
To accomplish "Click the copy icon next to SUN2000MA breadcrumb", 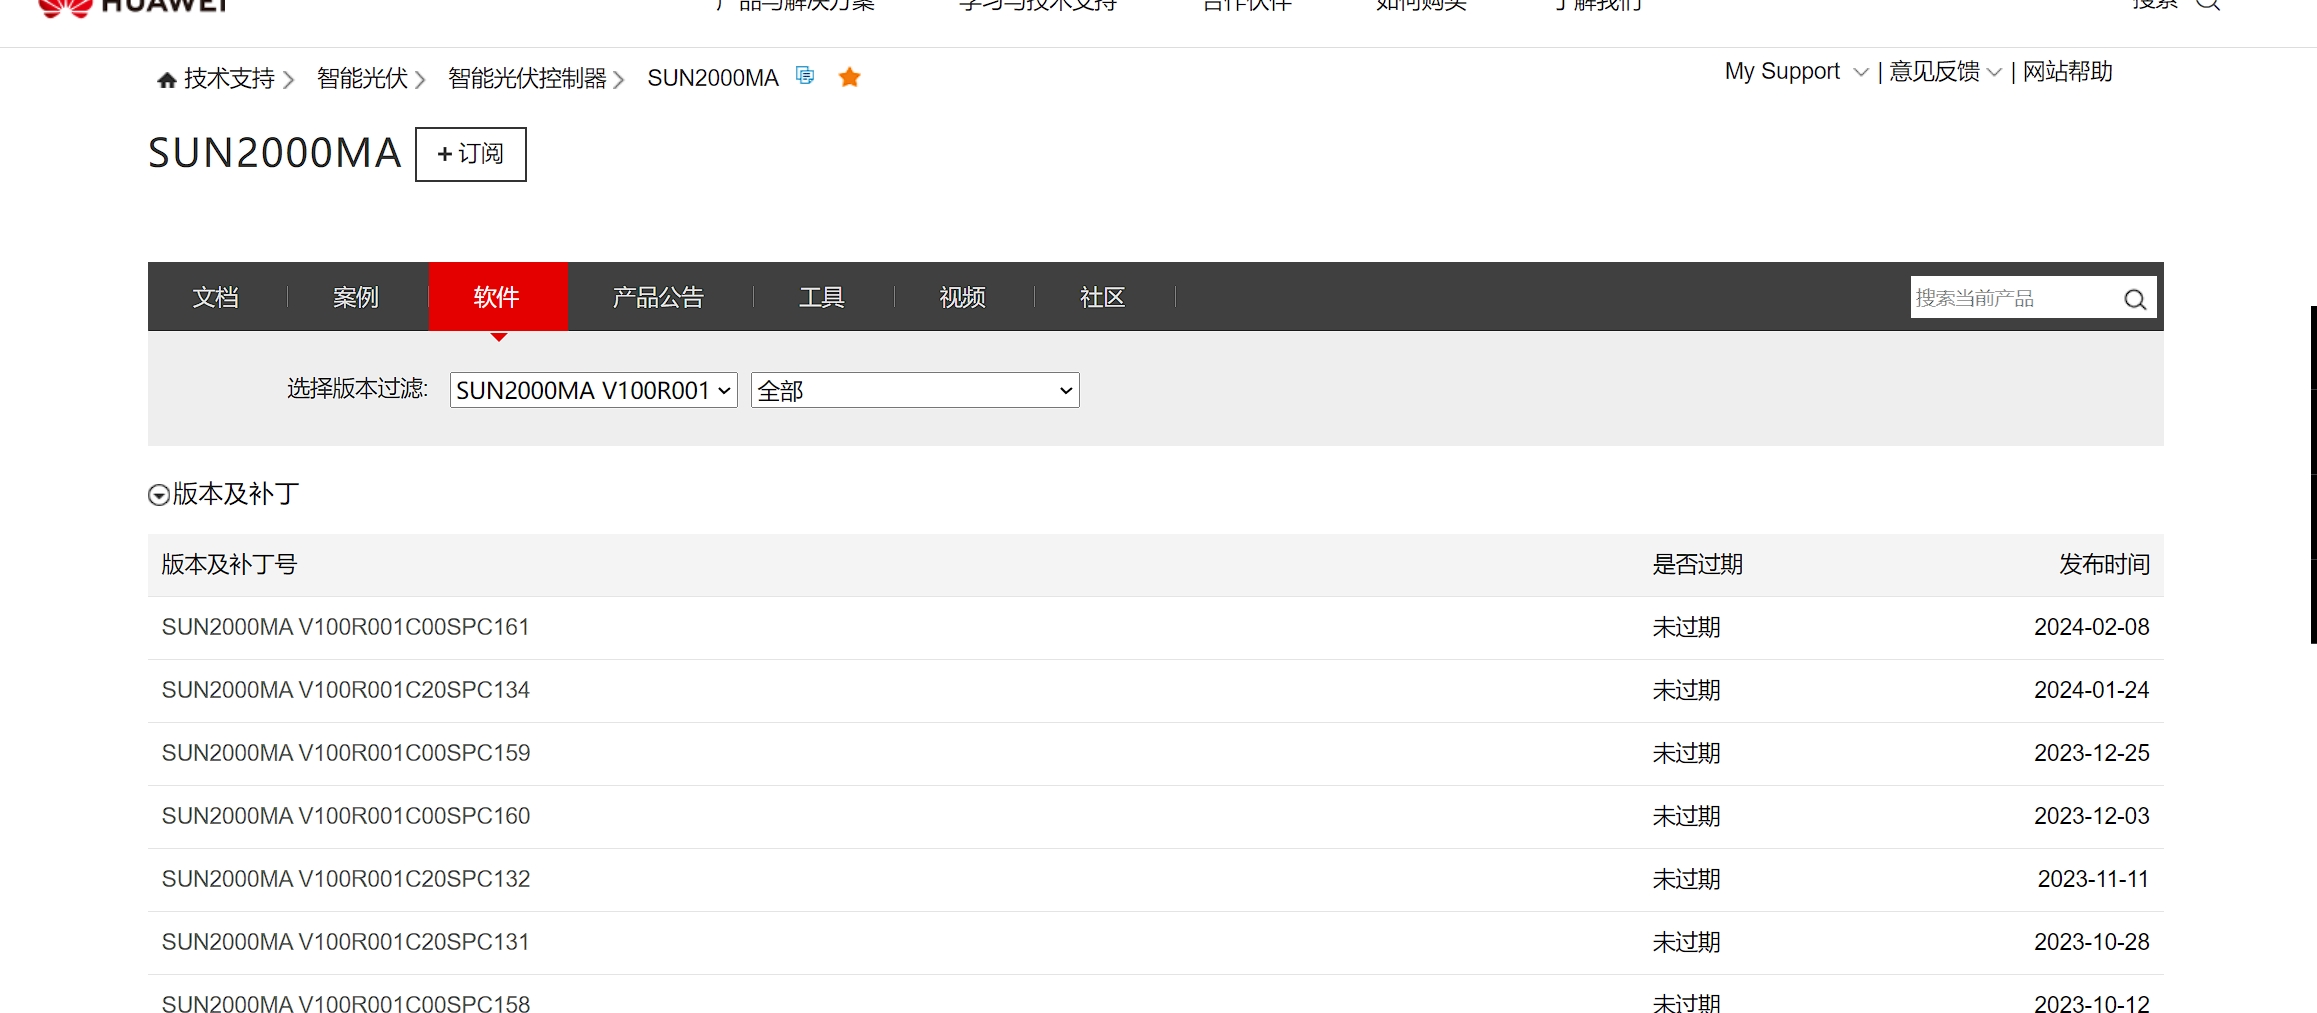I will [x=805, y=75].
